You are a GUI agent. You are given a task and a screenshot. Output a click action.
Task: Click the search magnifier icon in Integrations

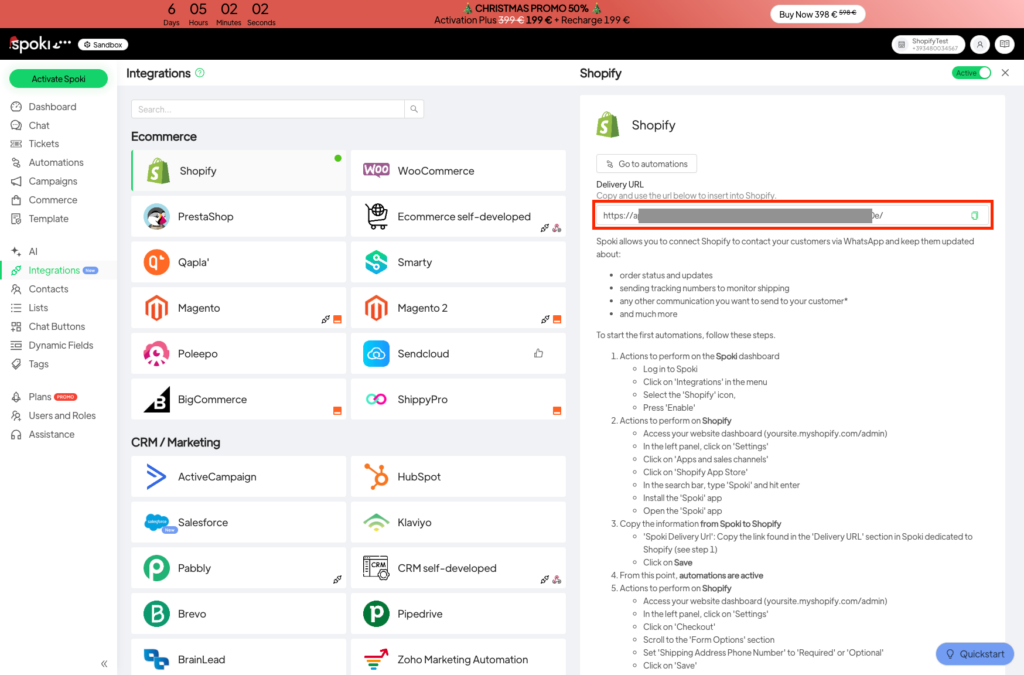(x=414, y=109)
